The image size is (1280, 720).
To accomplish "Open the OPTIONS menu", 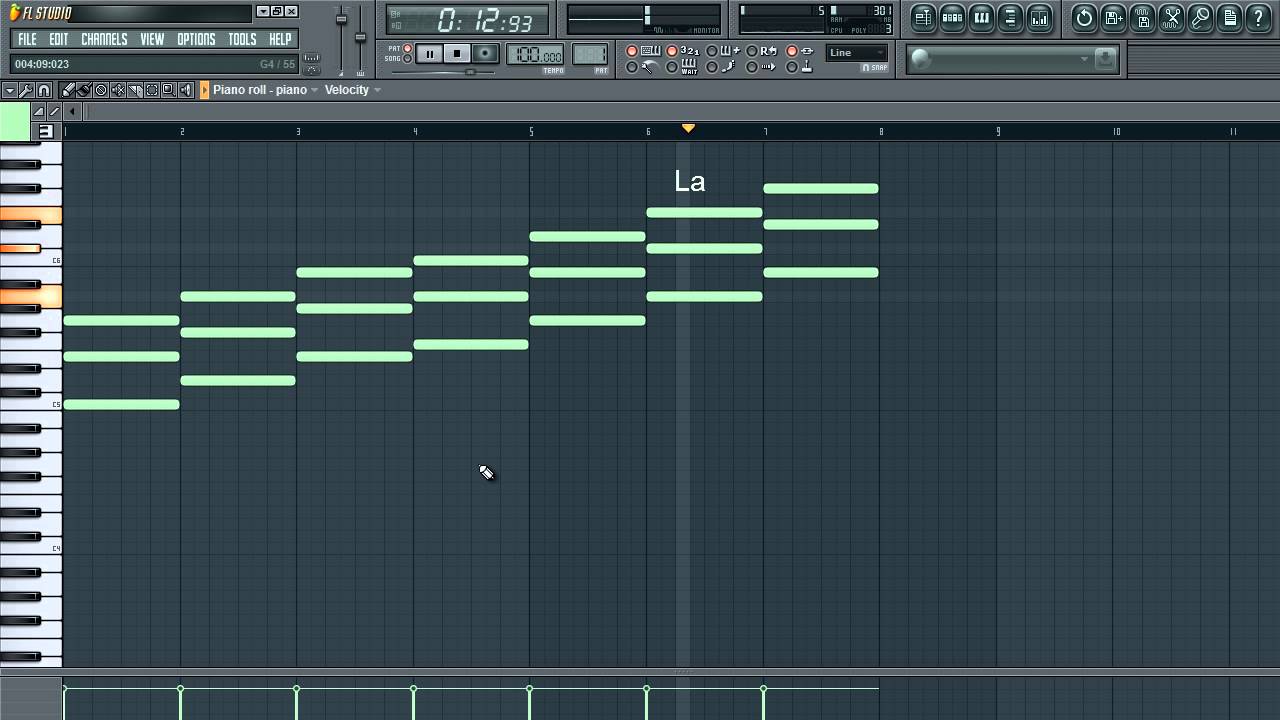I will pos(196,39).
